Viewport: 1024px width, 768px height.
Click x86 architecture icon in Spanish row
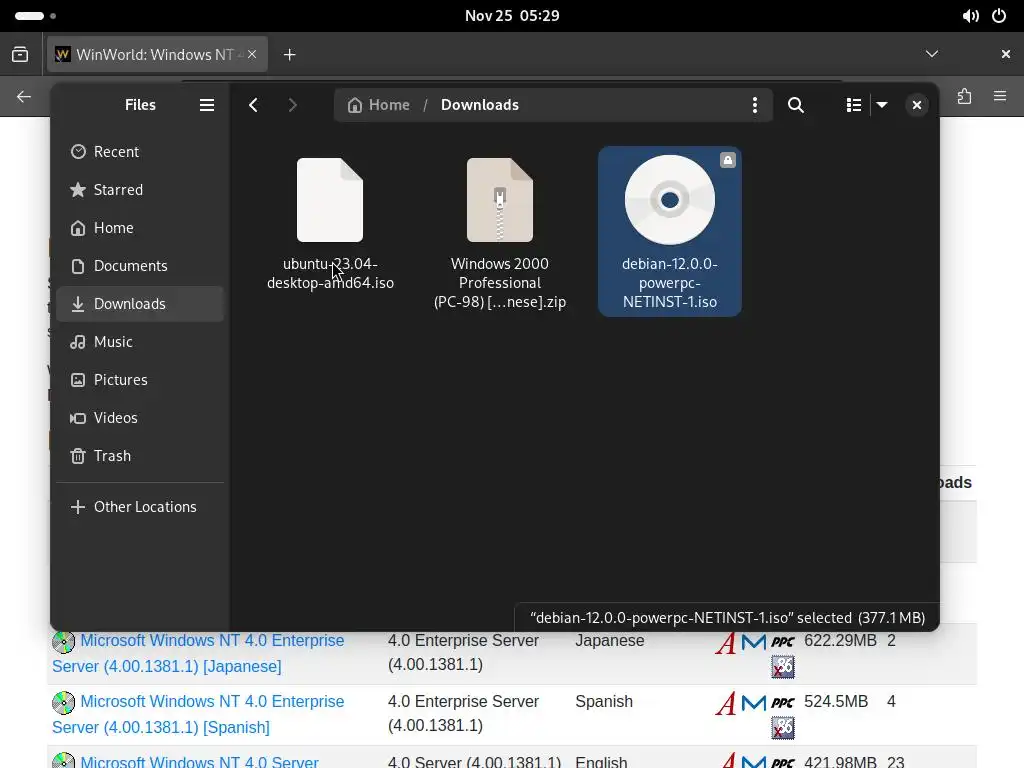[x=782, y=728]
